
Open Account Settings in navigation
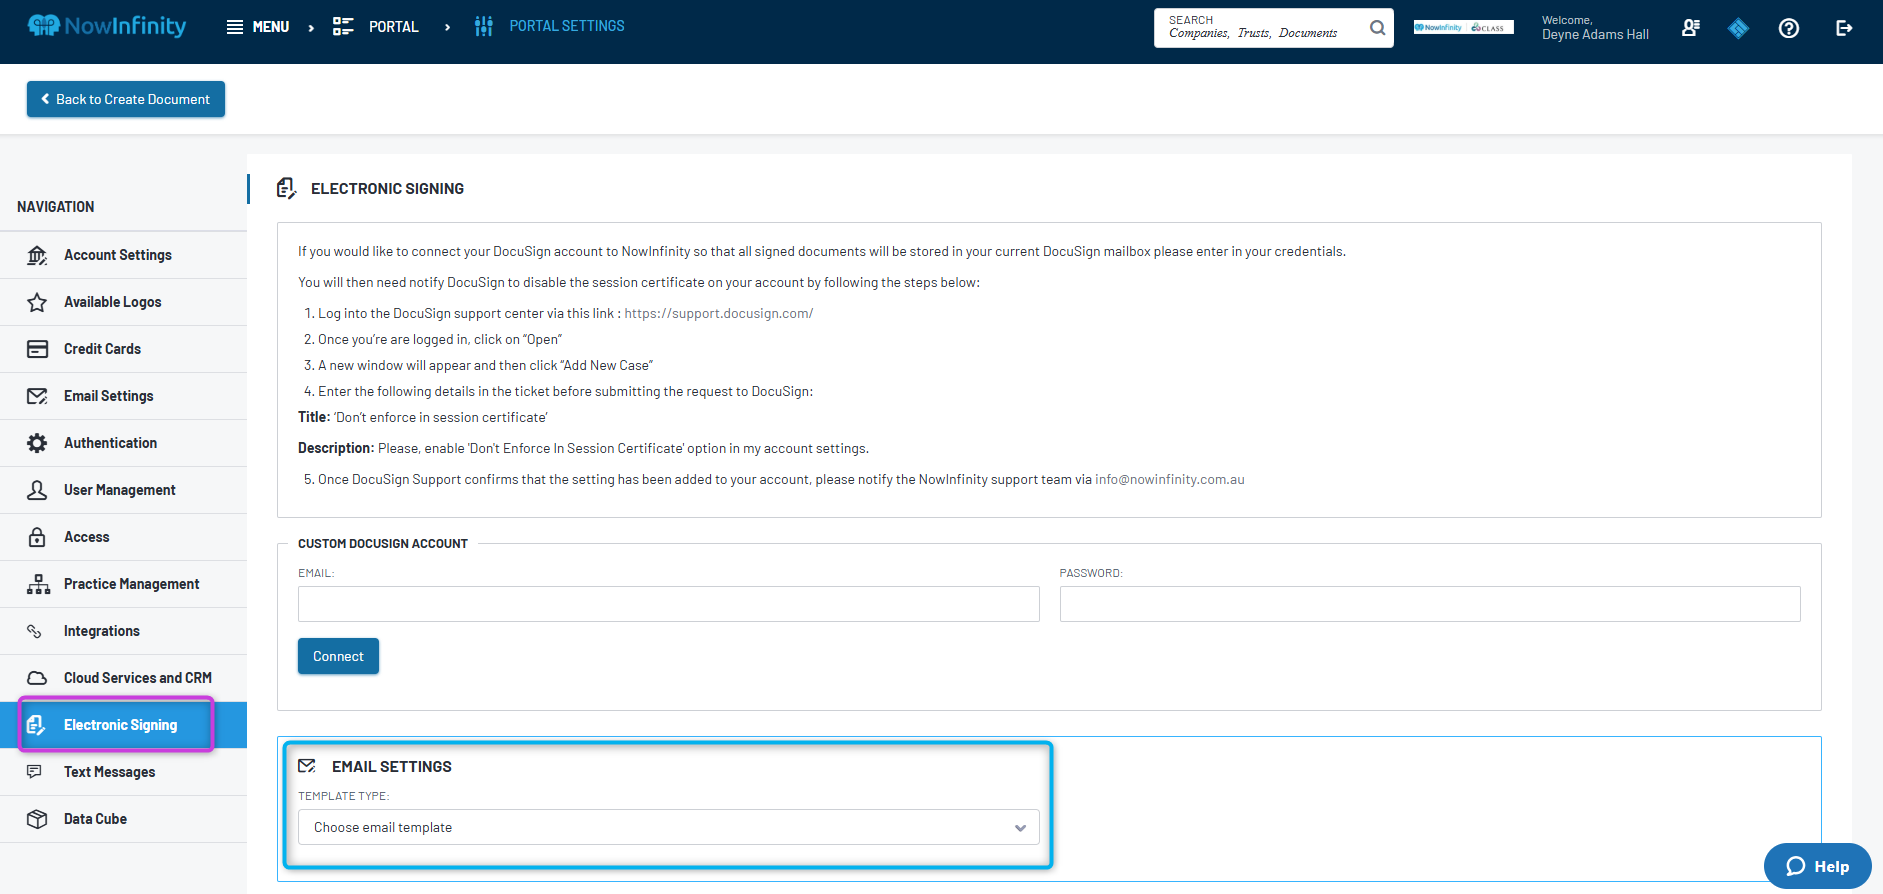[x=118, y=255]
